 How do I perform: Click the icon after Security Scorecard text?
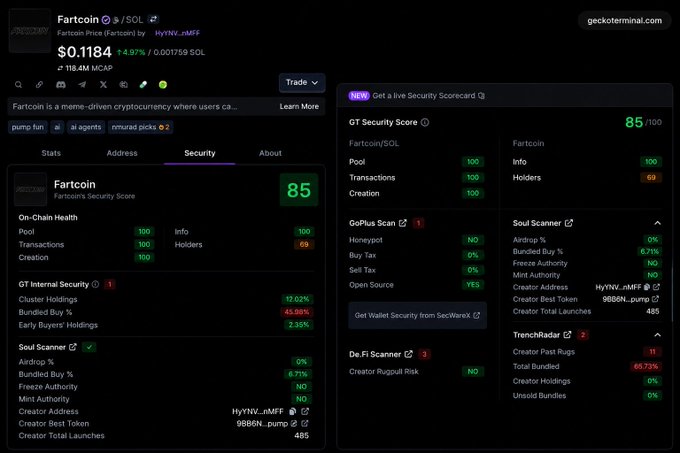(x=481, y=95)
